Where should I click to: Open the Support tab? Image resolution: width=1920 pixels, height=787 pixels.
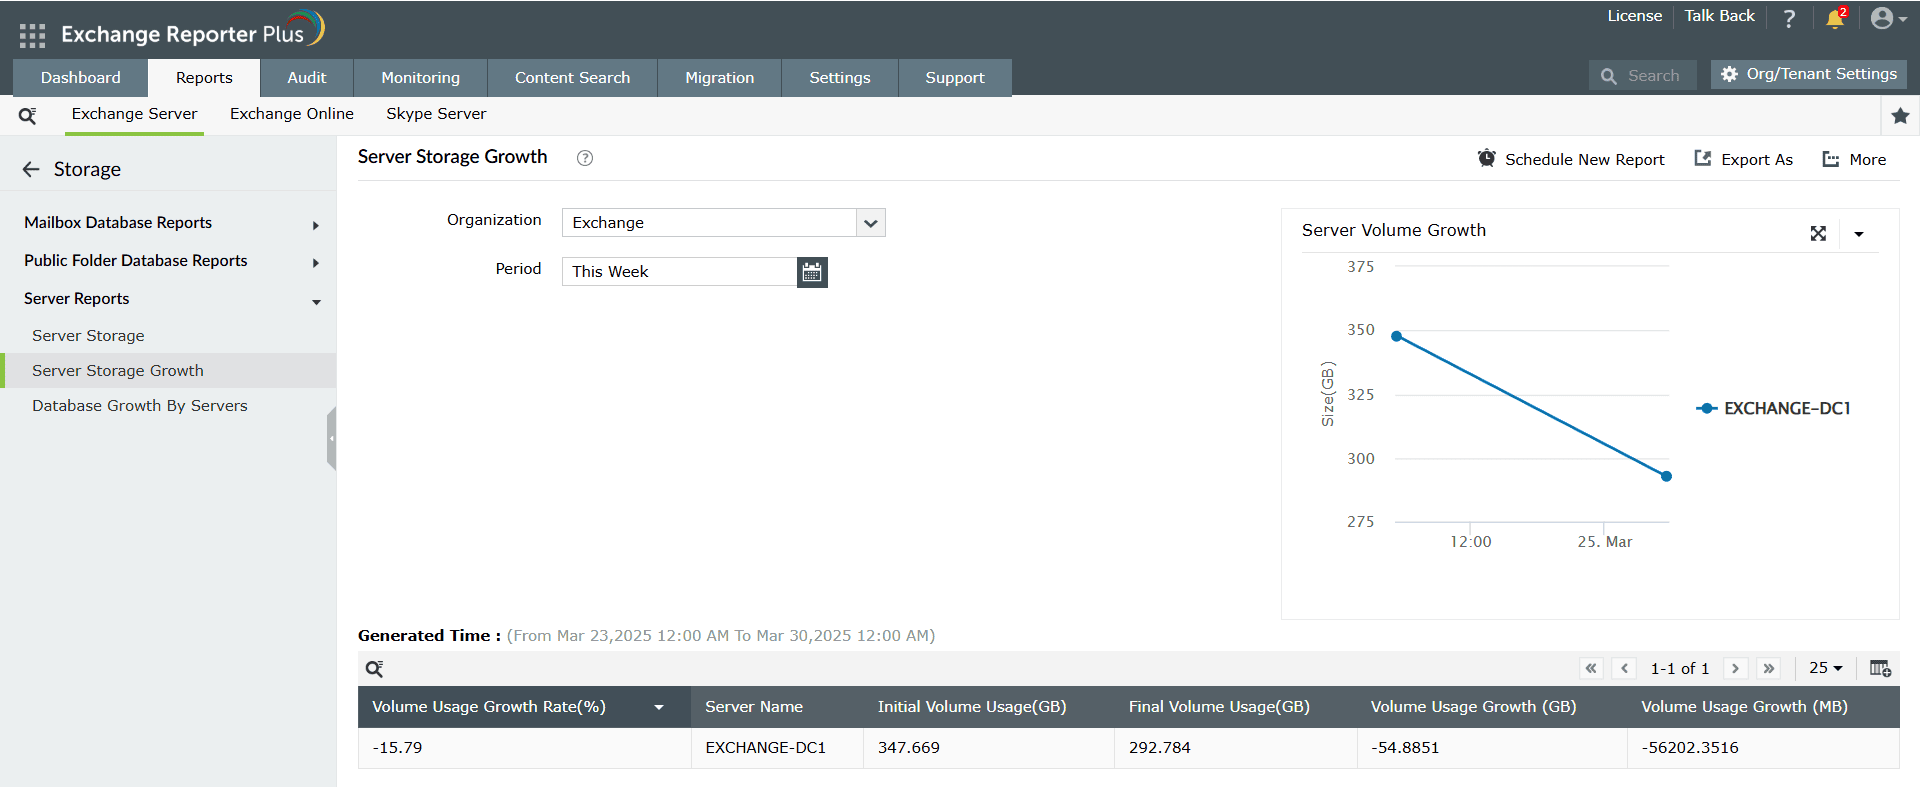tap(955, 78)
